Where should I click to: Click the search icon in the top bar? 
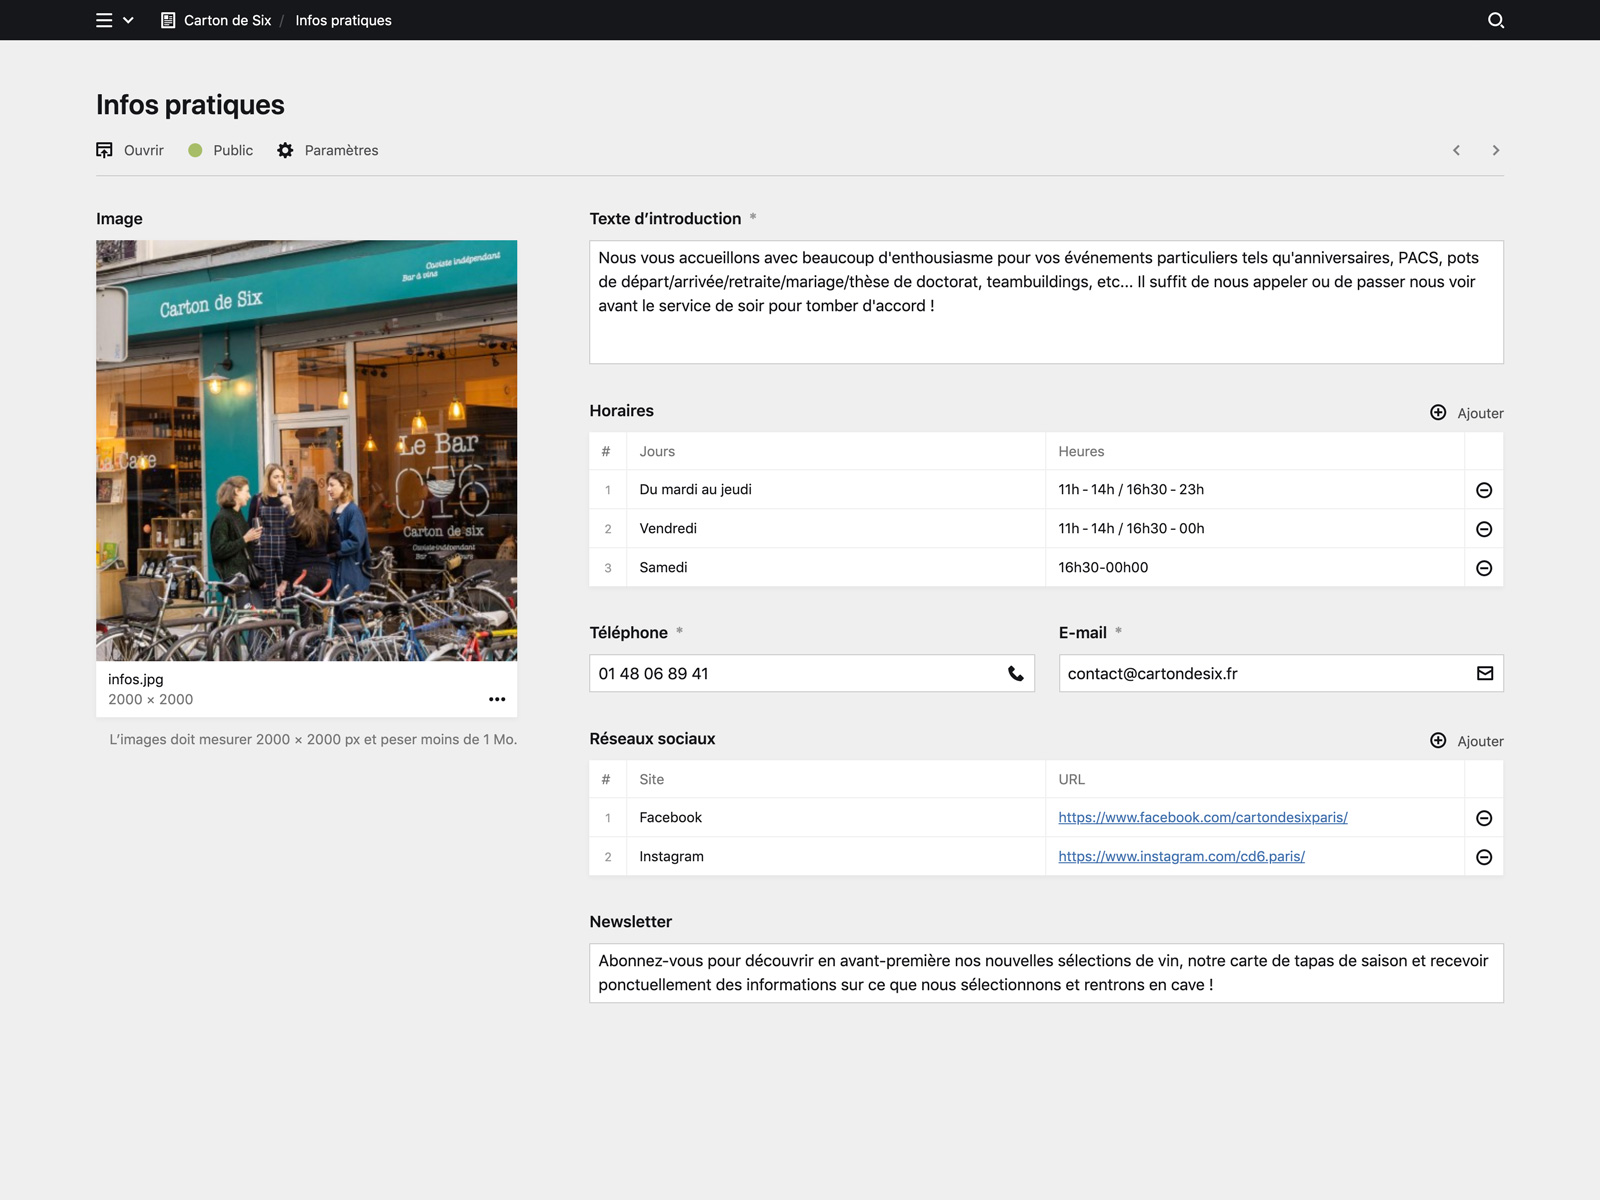coord(1495,20)
